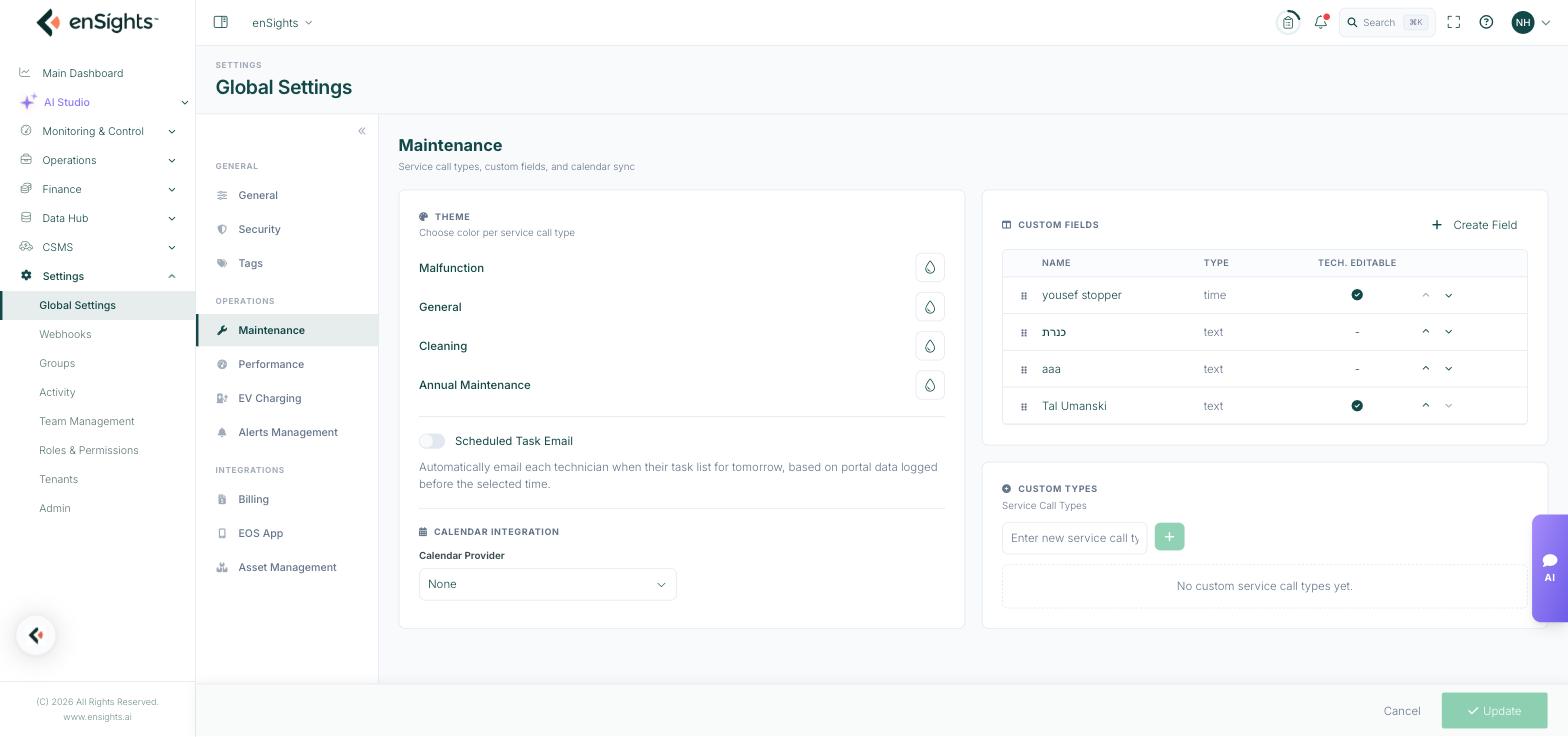Move Tal Umanski field up
The width and height of the screenshot is (1568, 737).
1426,406
